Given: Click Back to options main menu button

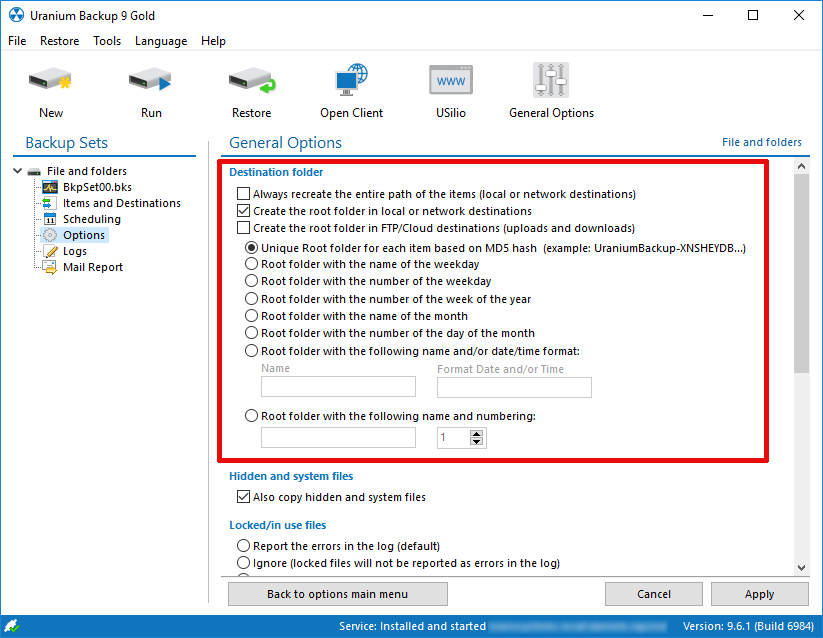Looking at the screenshot, I should [337, 594].
